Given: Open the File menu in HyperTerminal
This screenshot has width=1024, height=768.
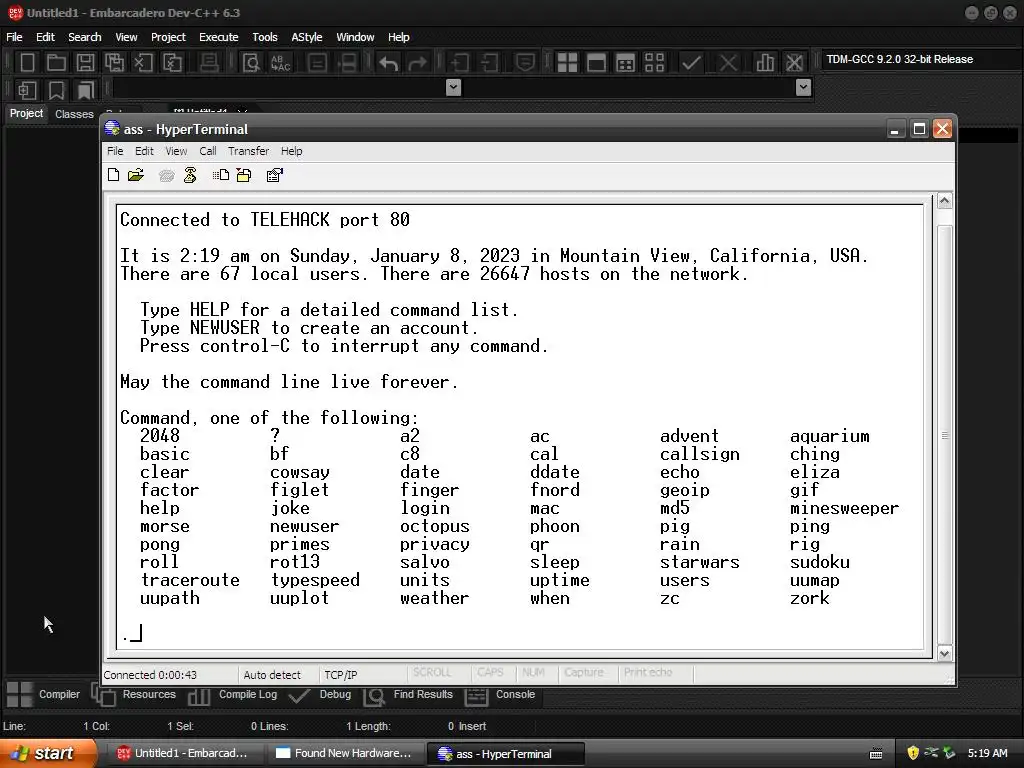Looking at the screenshot, I should pos(115,151).
